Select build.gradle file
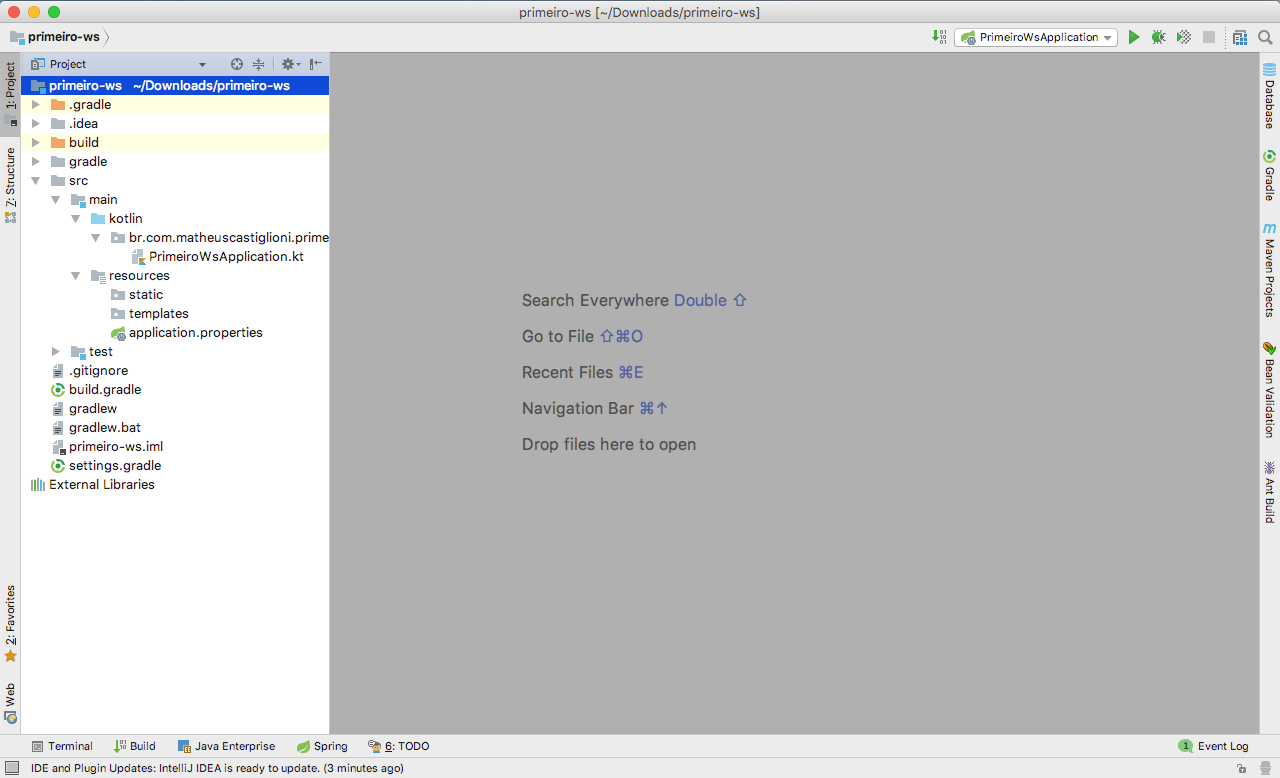 tap(95, 389)
